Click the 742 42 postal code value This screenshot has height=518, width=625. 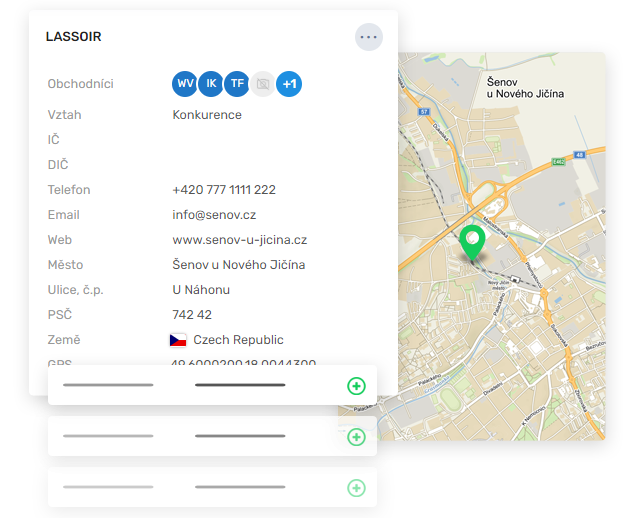tap(192, 315)
